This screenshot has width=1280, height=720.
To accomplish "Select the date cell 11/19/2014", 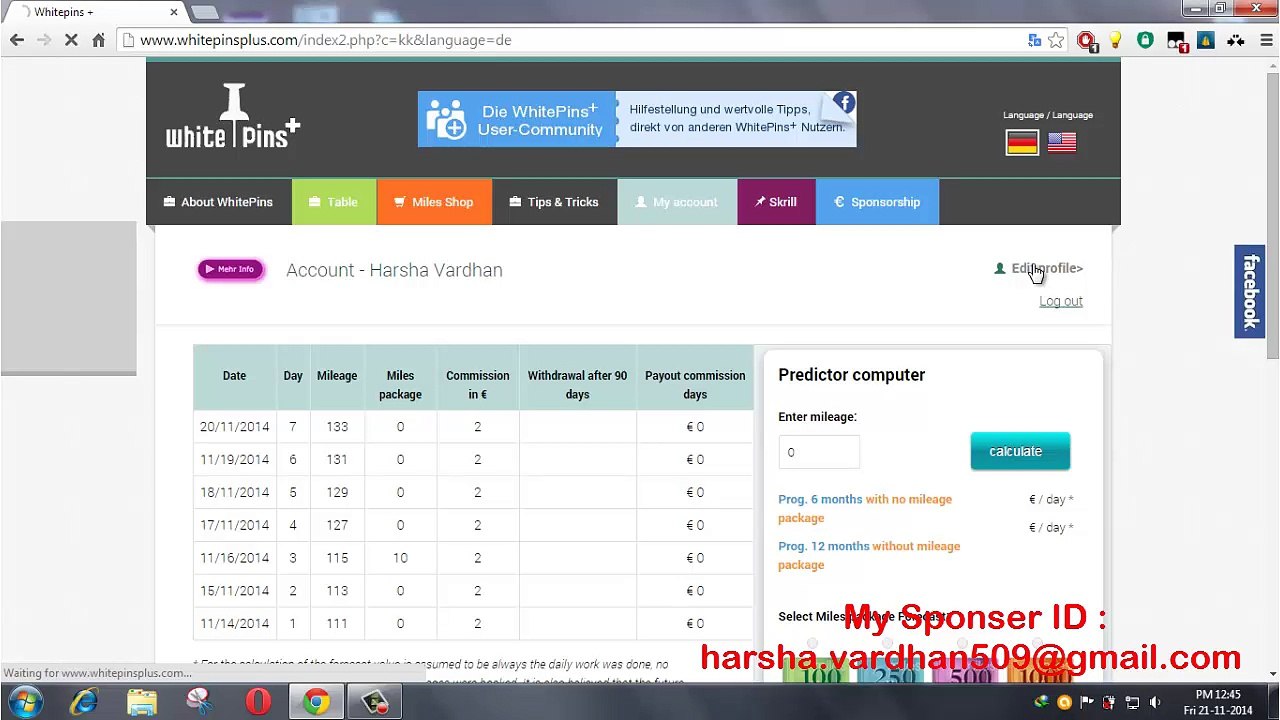I will tap(234, 460).
